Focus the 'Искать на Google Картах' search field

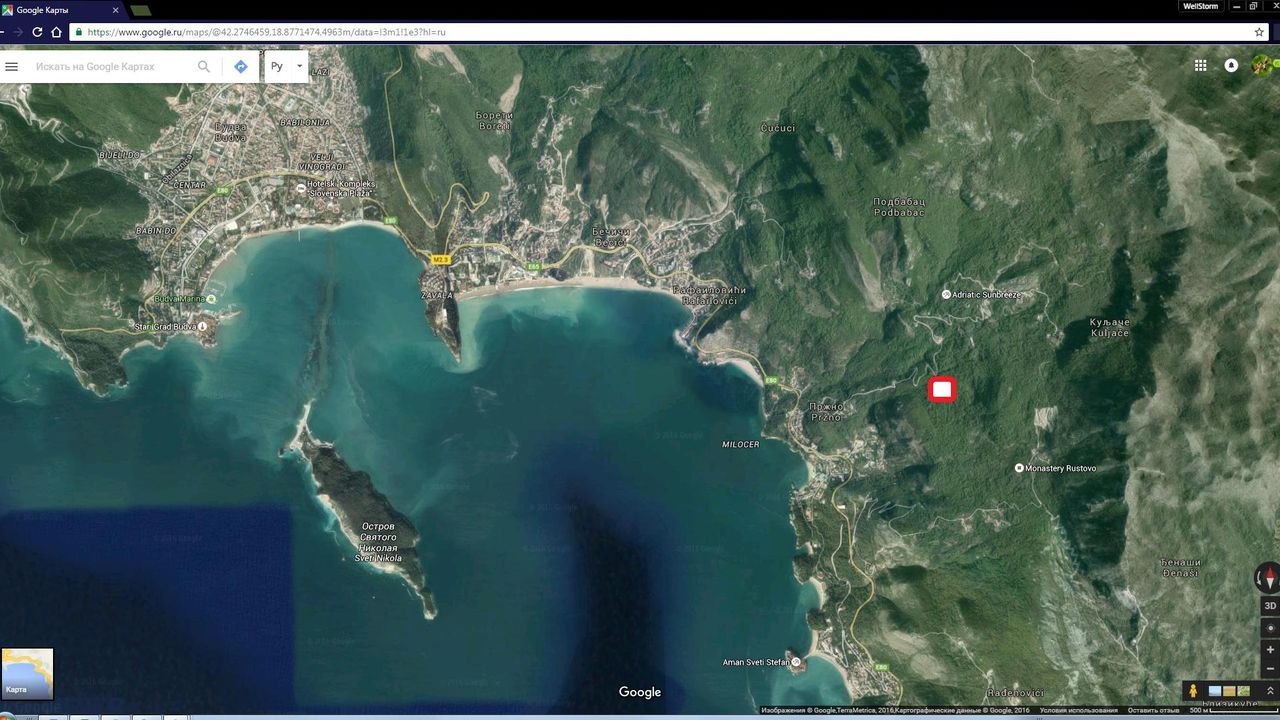pyautogui.click(x=110, y=67)
